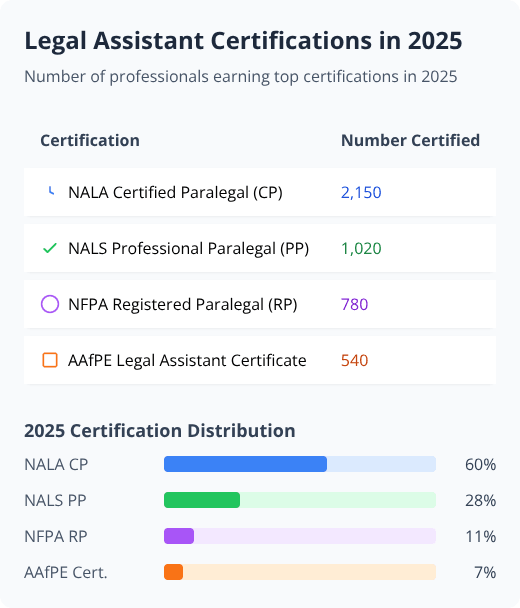Click the 60% percentage value
520x608 pixels.
point(480,465)
